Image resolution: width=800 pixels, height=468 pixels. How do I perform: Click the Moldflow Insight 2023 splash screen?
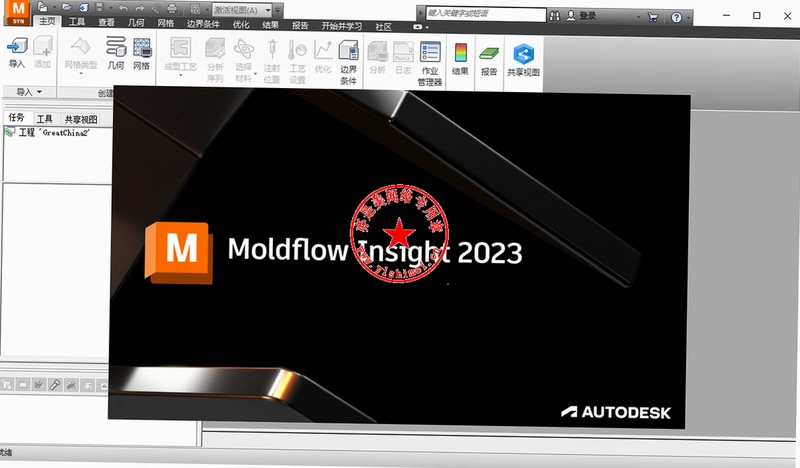click(x=399, y=255)
